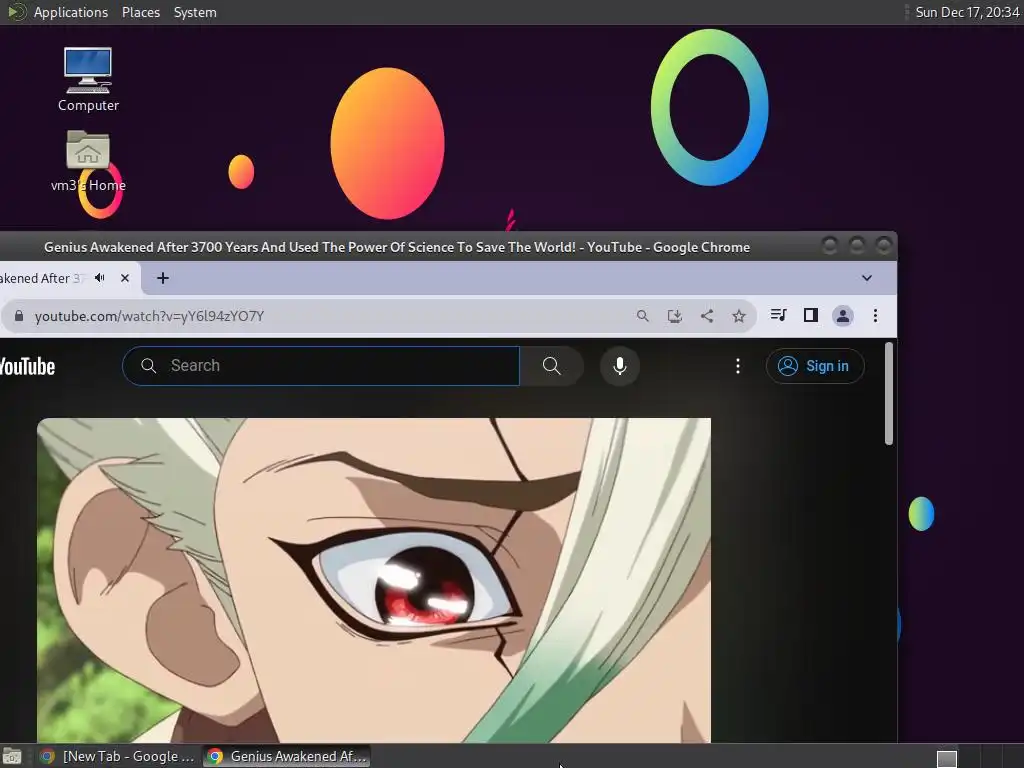The height and width of the screenshot is (768, 1024).
Task: Open vm3's Home folder icon
Action: 88,161
